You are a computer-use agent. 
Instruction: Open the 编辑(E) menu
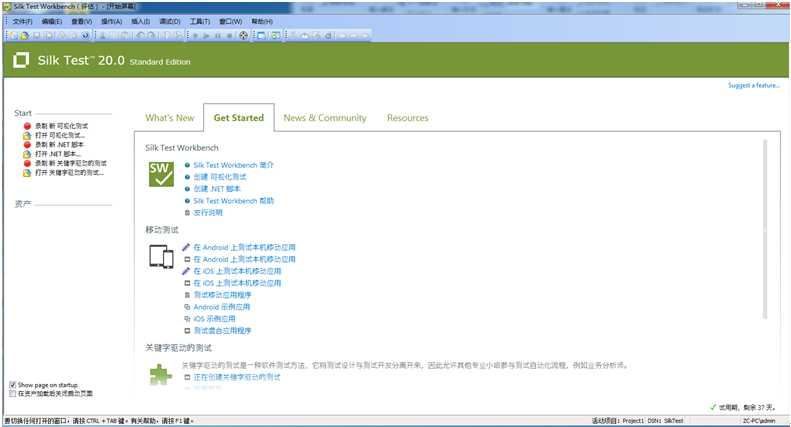click(x=51, y=22)
